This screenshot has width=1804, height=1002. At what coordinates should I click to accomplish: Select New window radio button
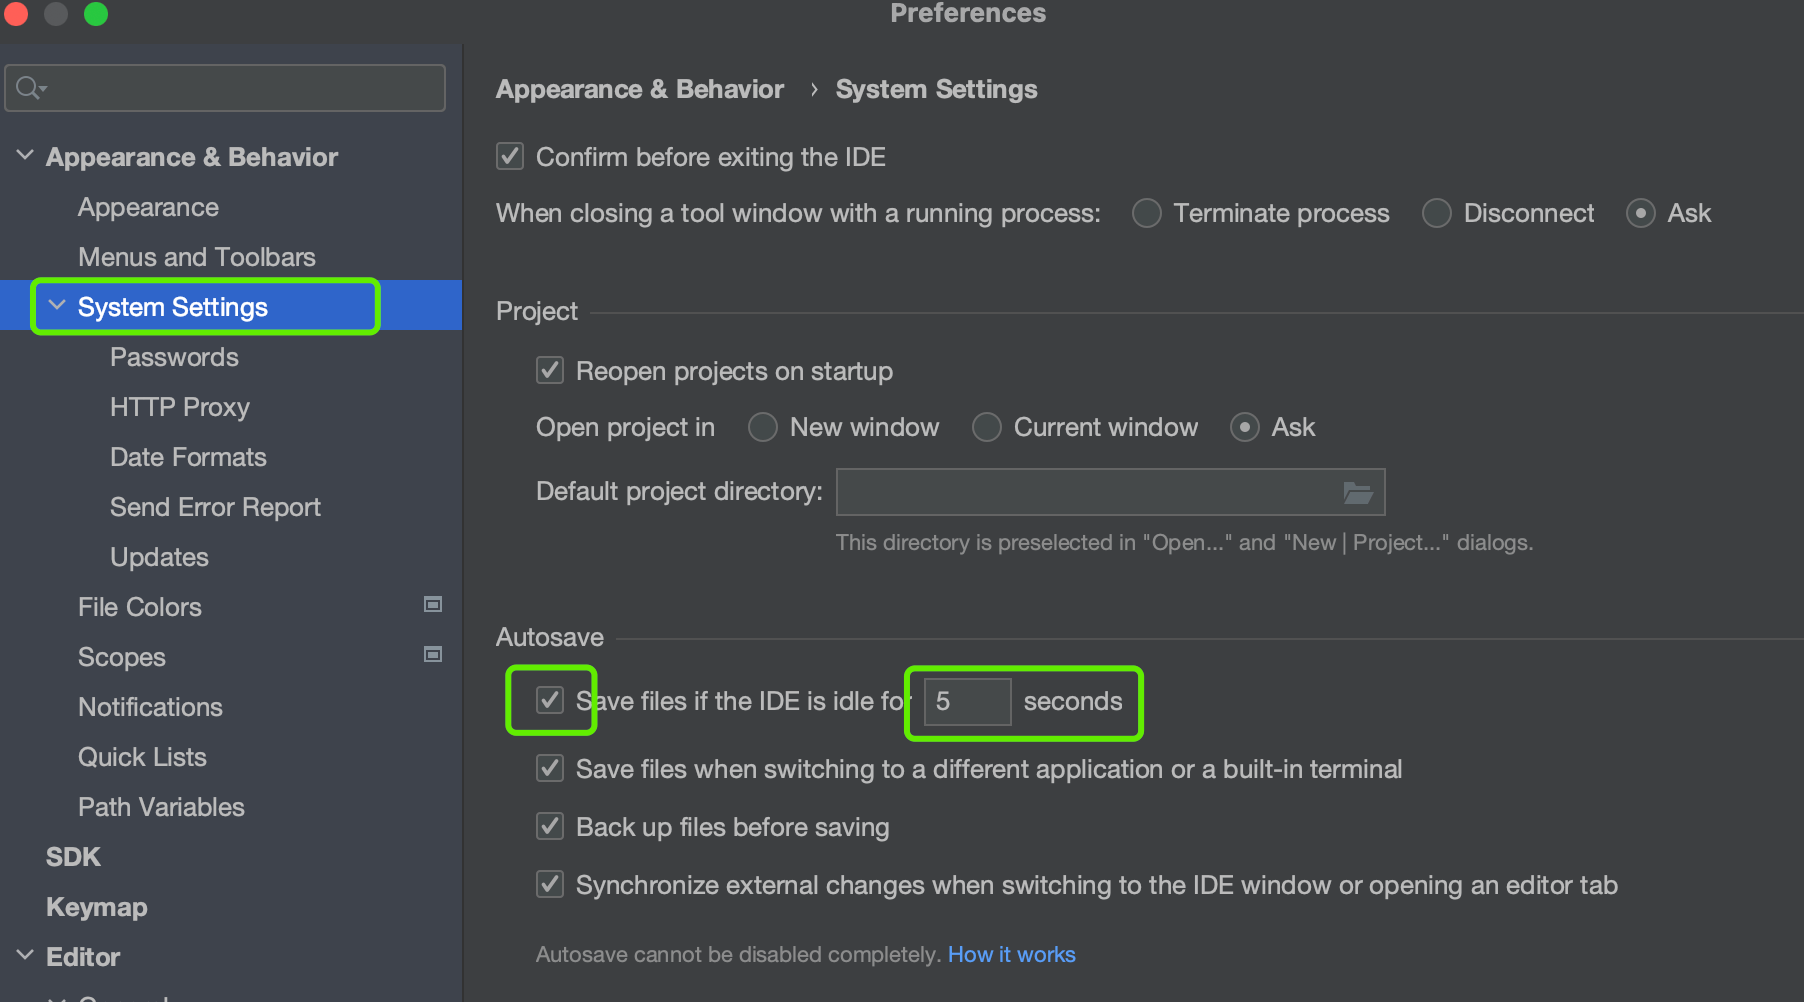click(x=763, y=427)
